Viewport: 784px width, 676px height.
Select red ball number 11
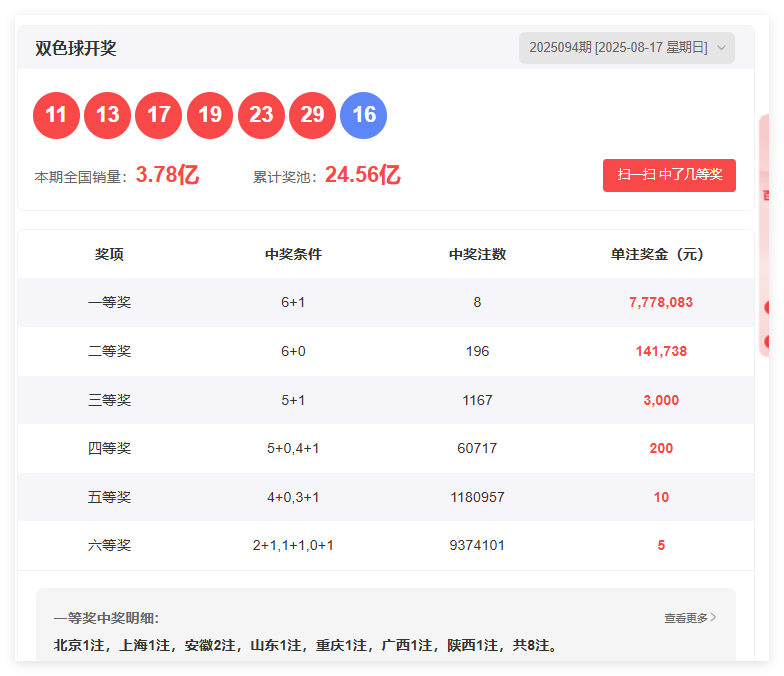(56, 115)
